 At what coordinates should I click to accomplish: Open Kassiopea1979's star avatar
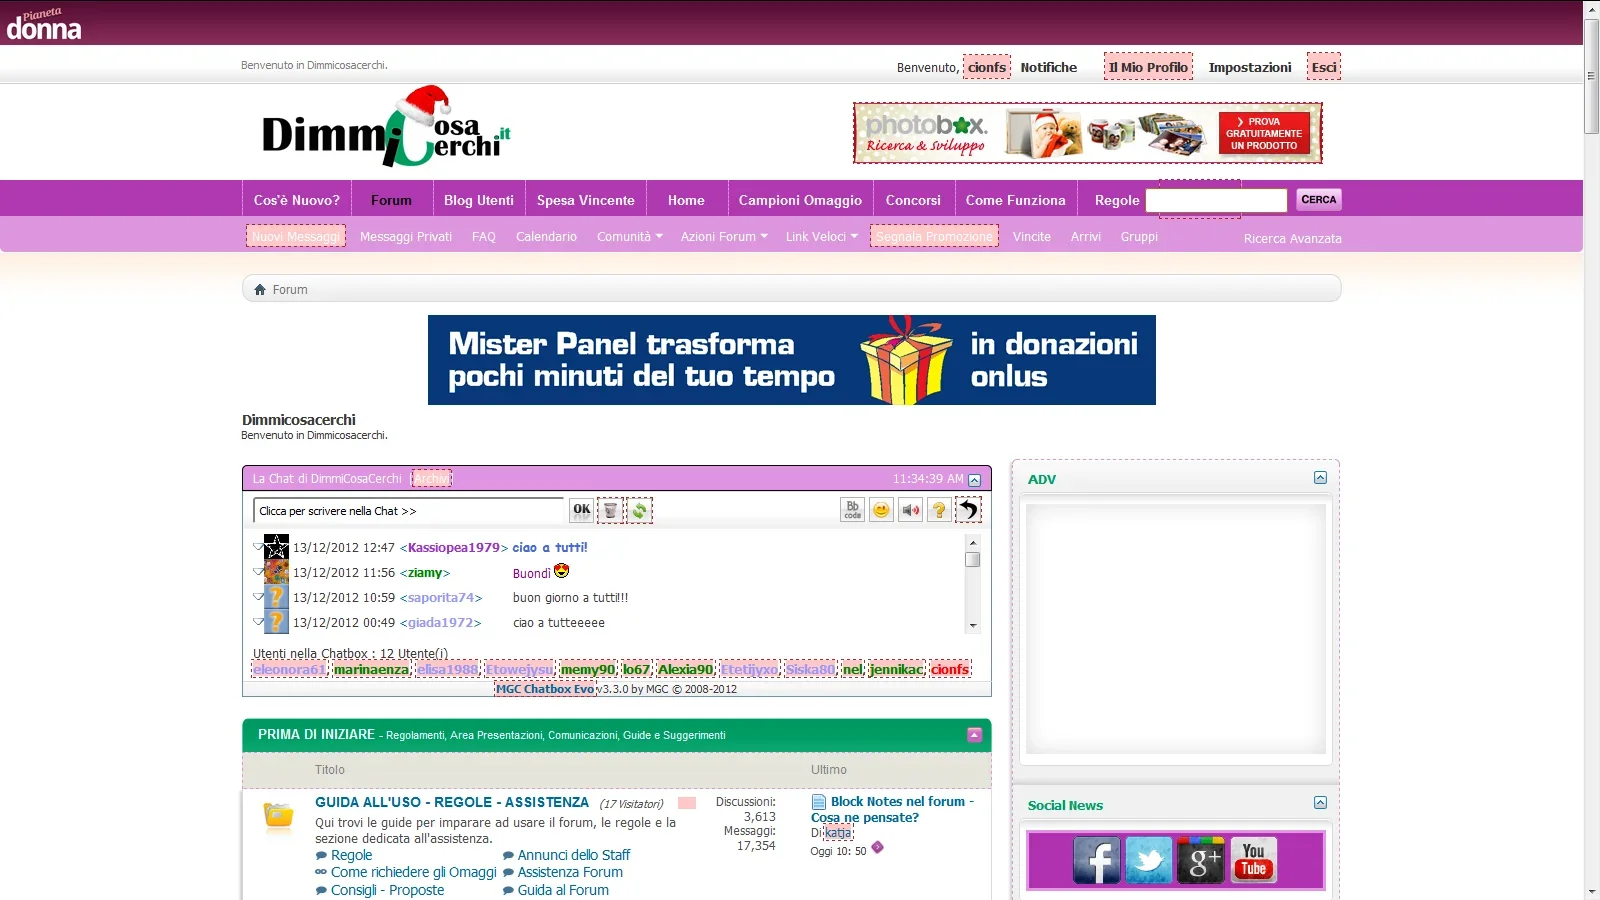(x=276, y=547)
